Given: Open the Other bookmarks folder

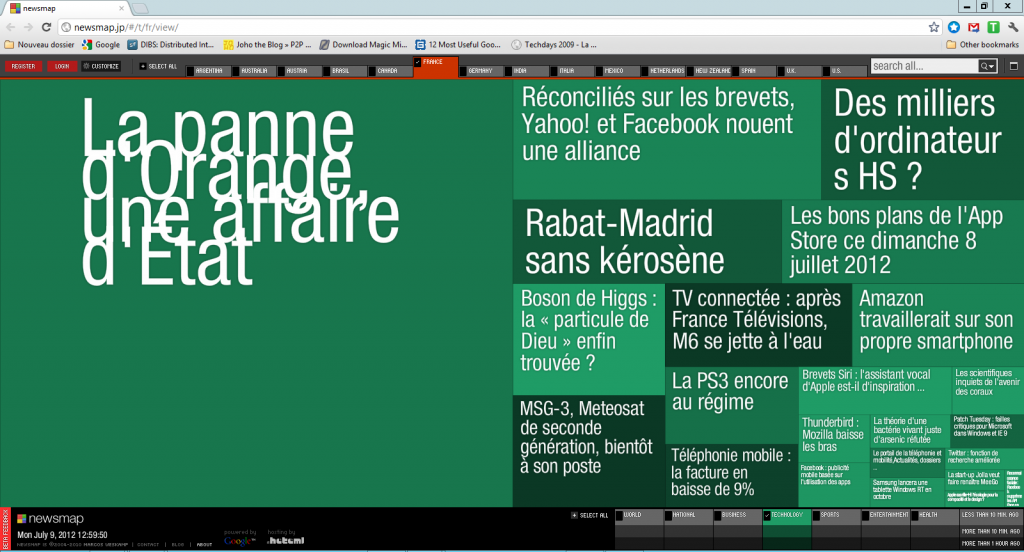Looking at the screenshot, I should (x=982, y=44).
